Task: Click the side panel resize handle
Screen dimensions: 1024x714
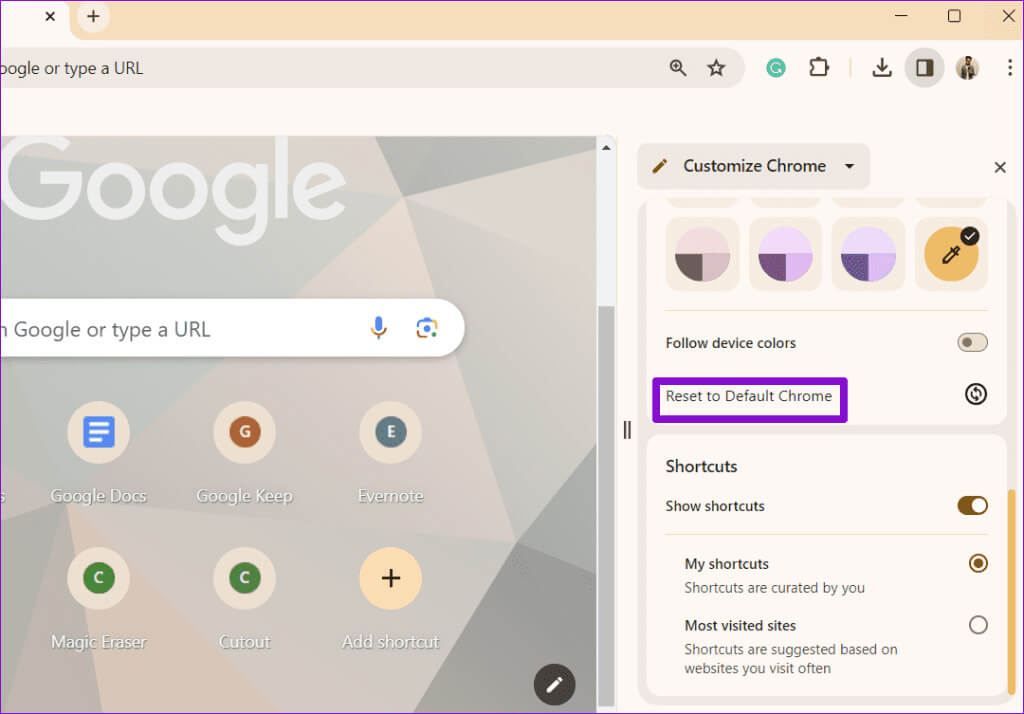Action: (627, 430)
